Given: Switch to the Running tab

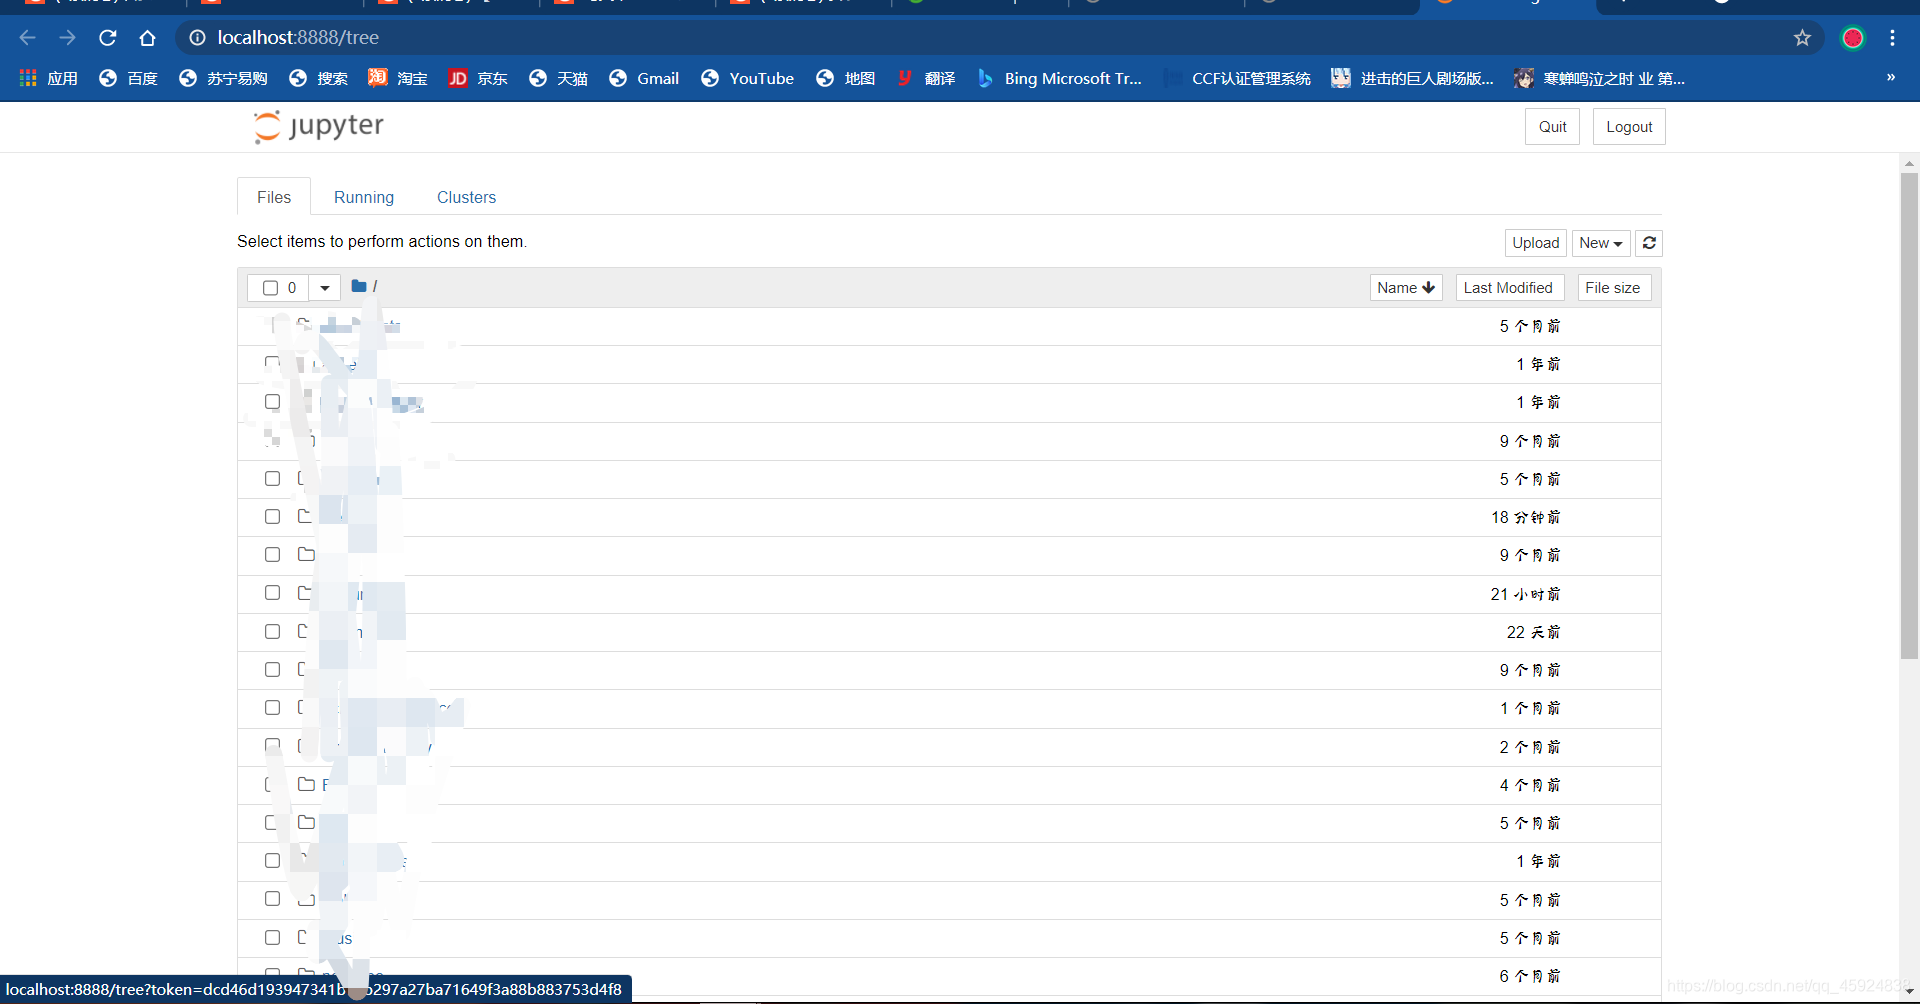Looking at the screenshot, I should click(x=364, y=197).
